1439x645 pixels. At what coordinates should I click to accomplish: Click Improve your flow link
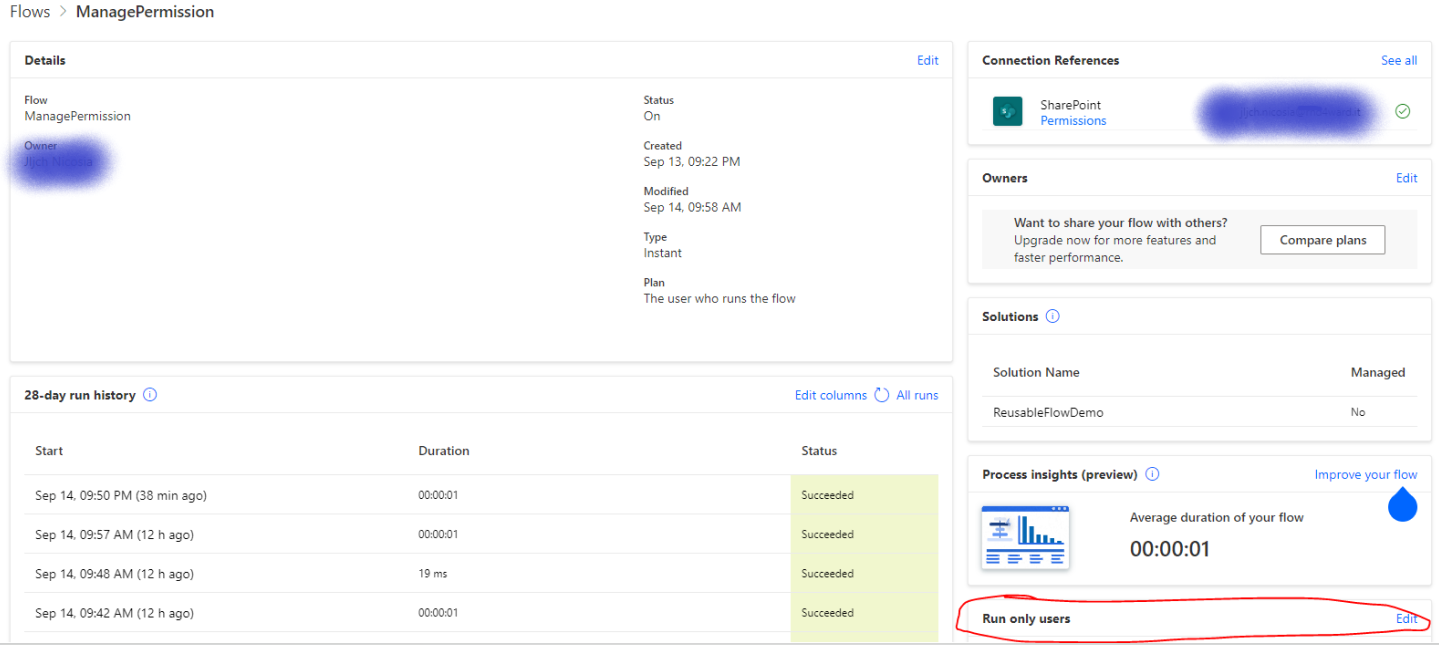point(1365,475)
